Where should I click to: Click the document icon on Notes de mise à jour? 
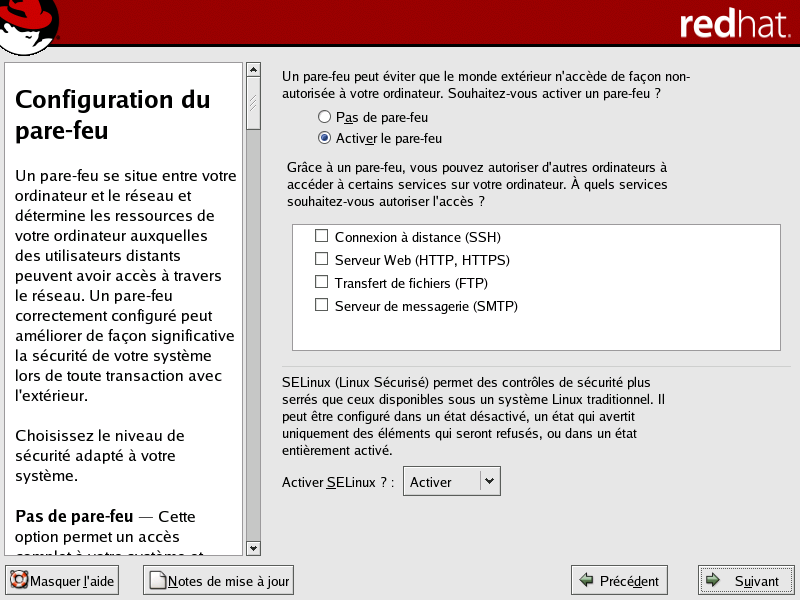pos(156,580)
